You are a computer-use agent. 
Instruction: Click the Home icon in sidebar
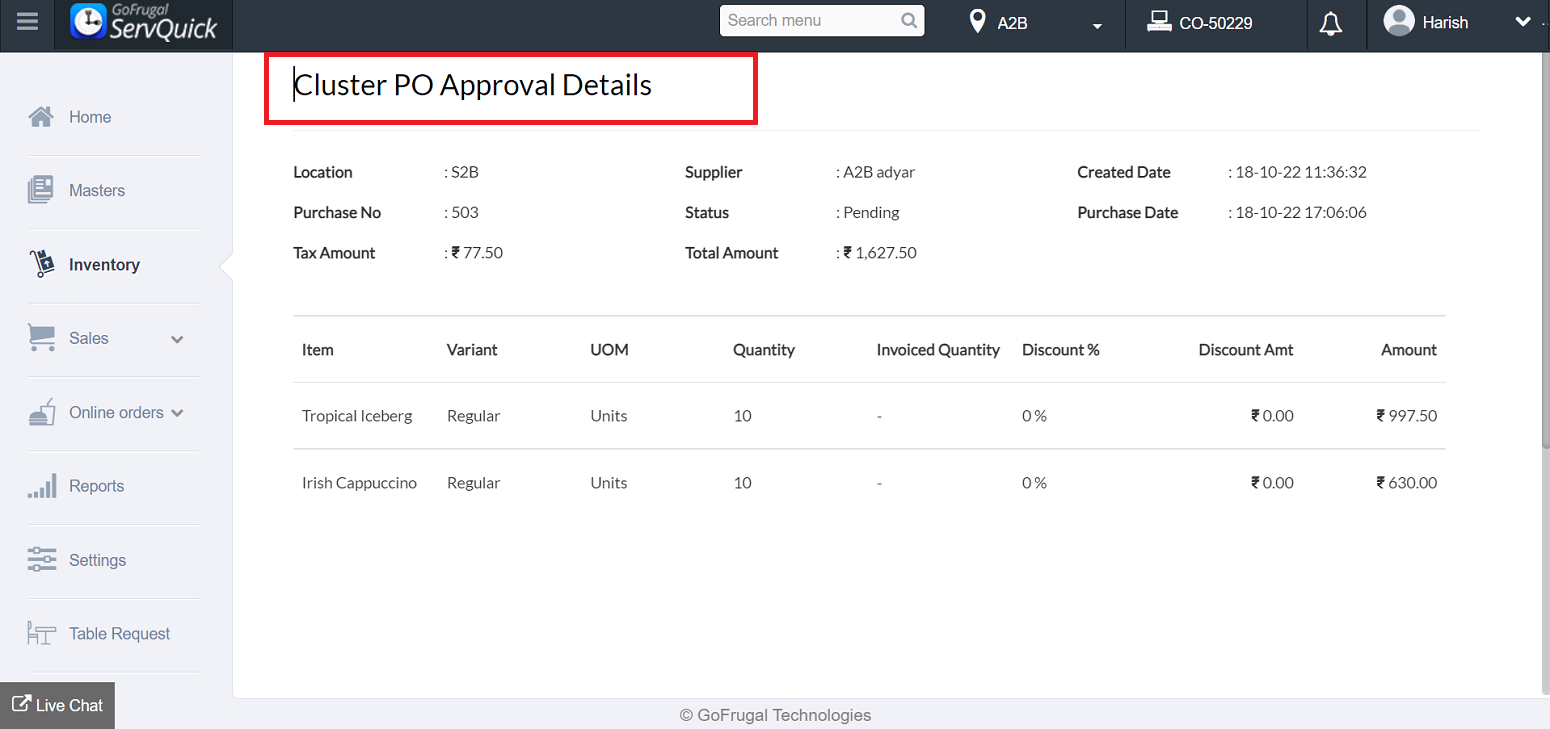point(41,117)
